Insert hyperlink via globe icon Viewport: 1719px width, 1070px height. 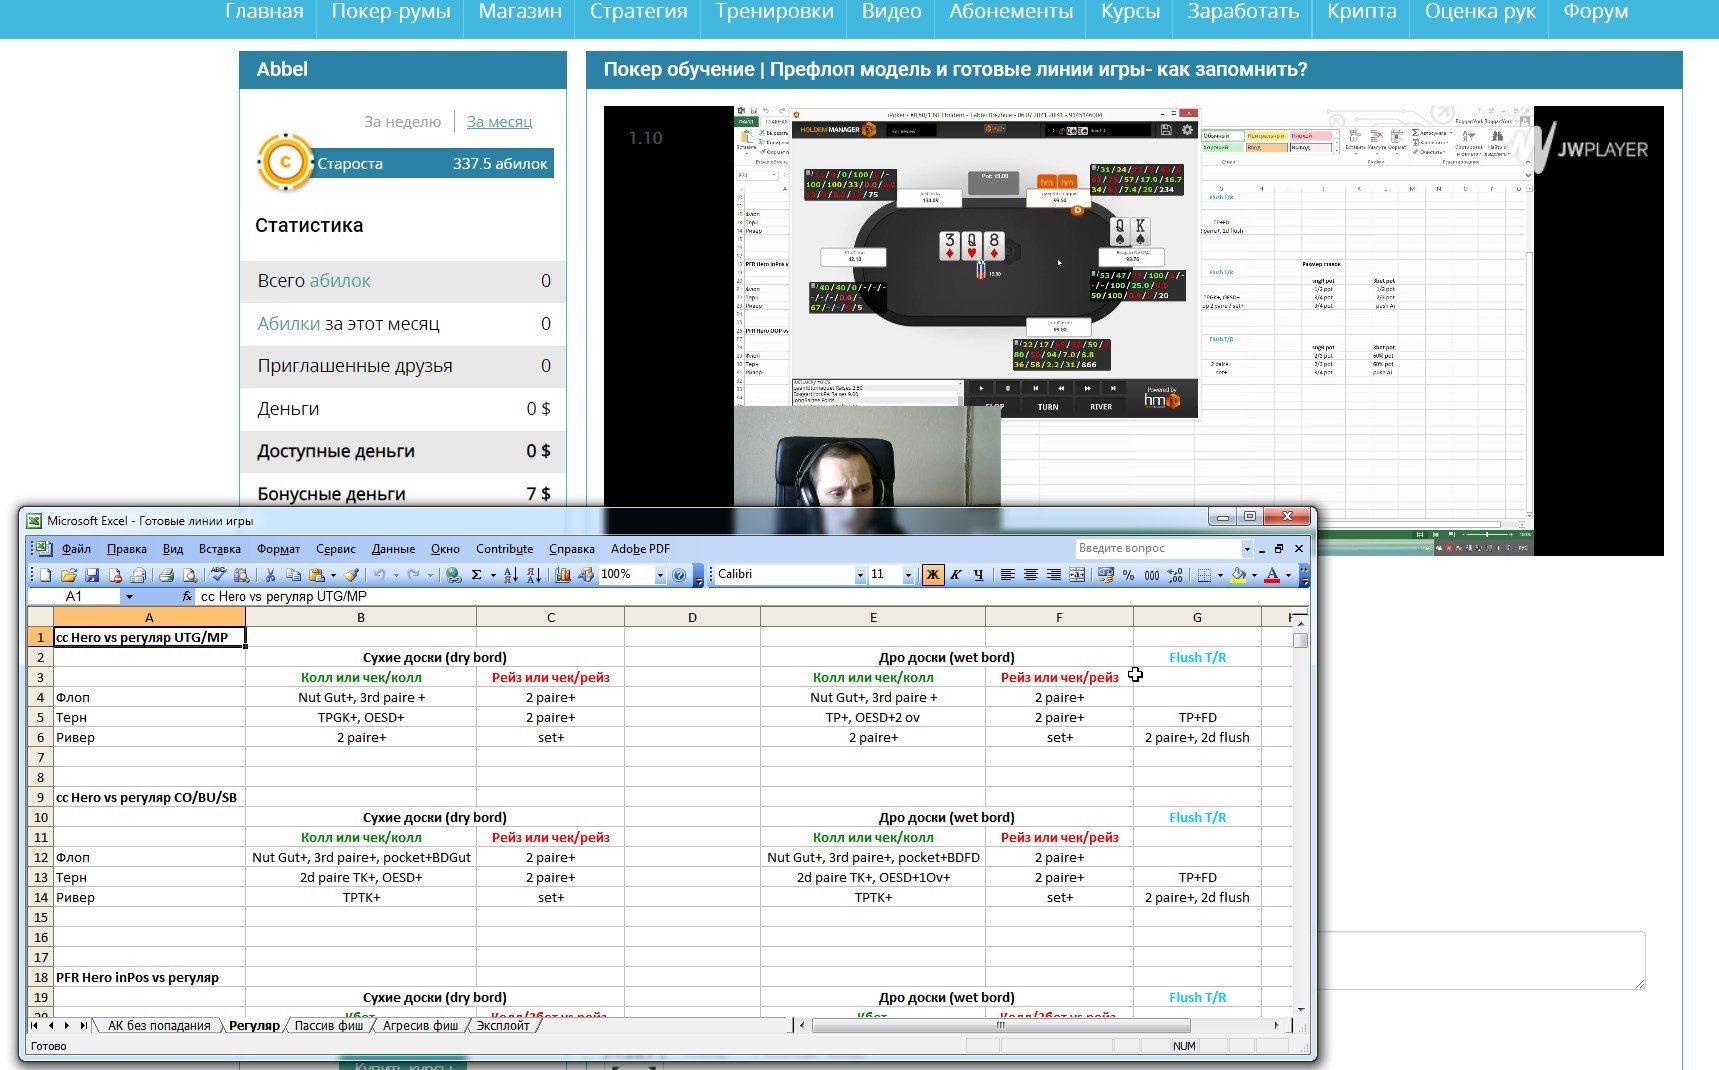[454, 575]
